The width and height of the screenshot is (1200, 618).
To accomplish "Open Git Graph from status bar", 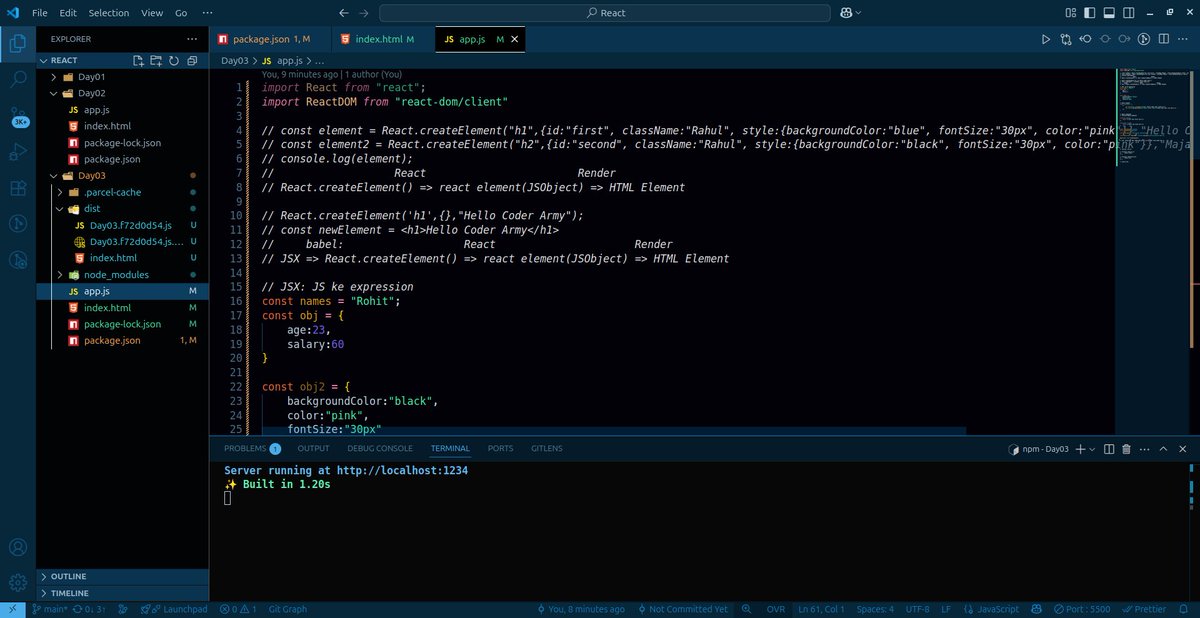I will (288, 609).
